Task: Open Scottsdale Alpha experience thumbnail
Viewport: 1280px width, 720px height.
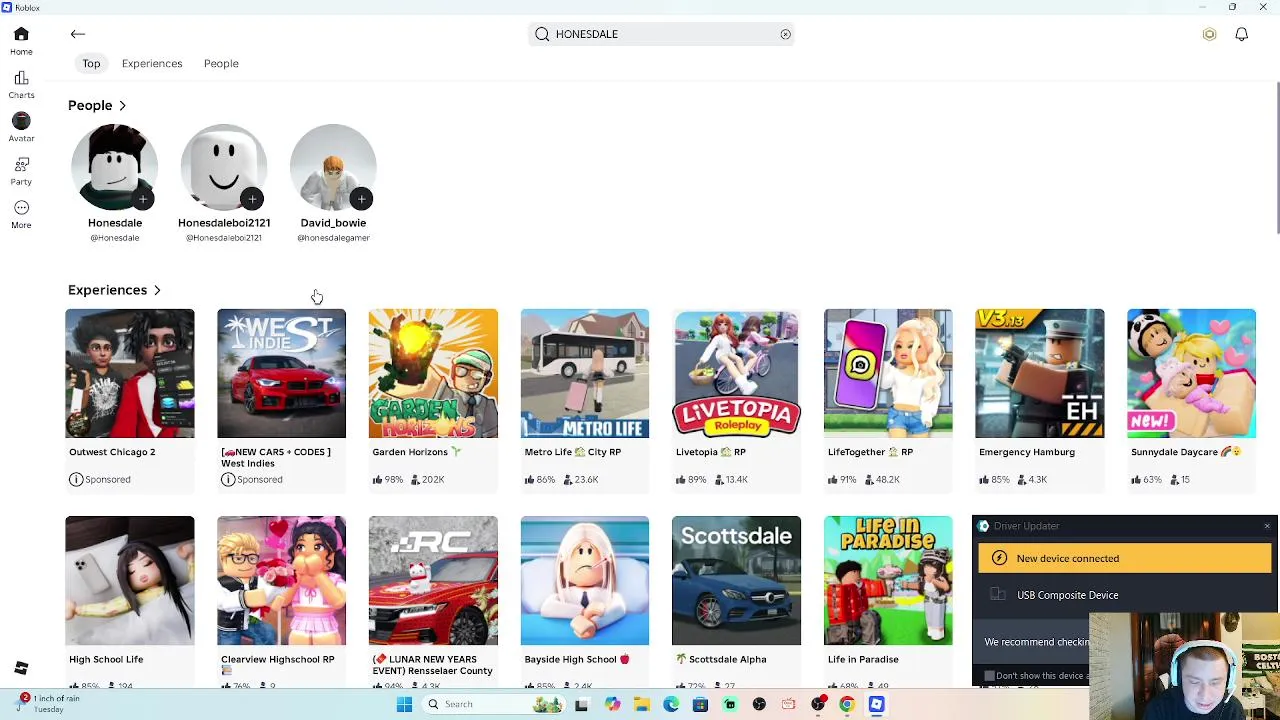Action: (736, 581)
